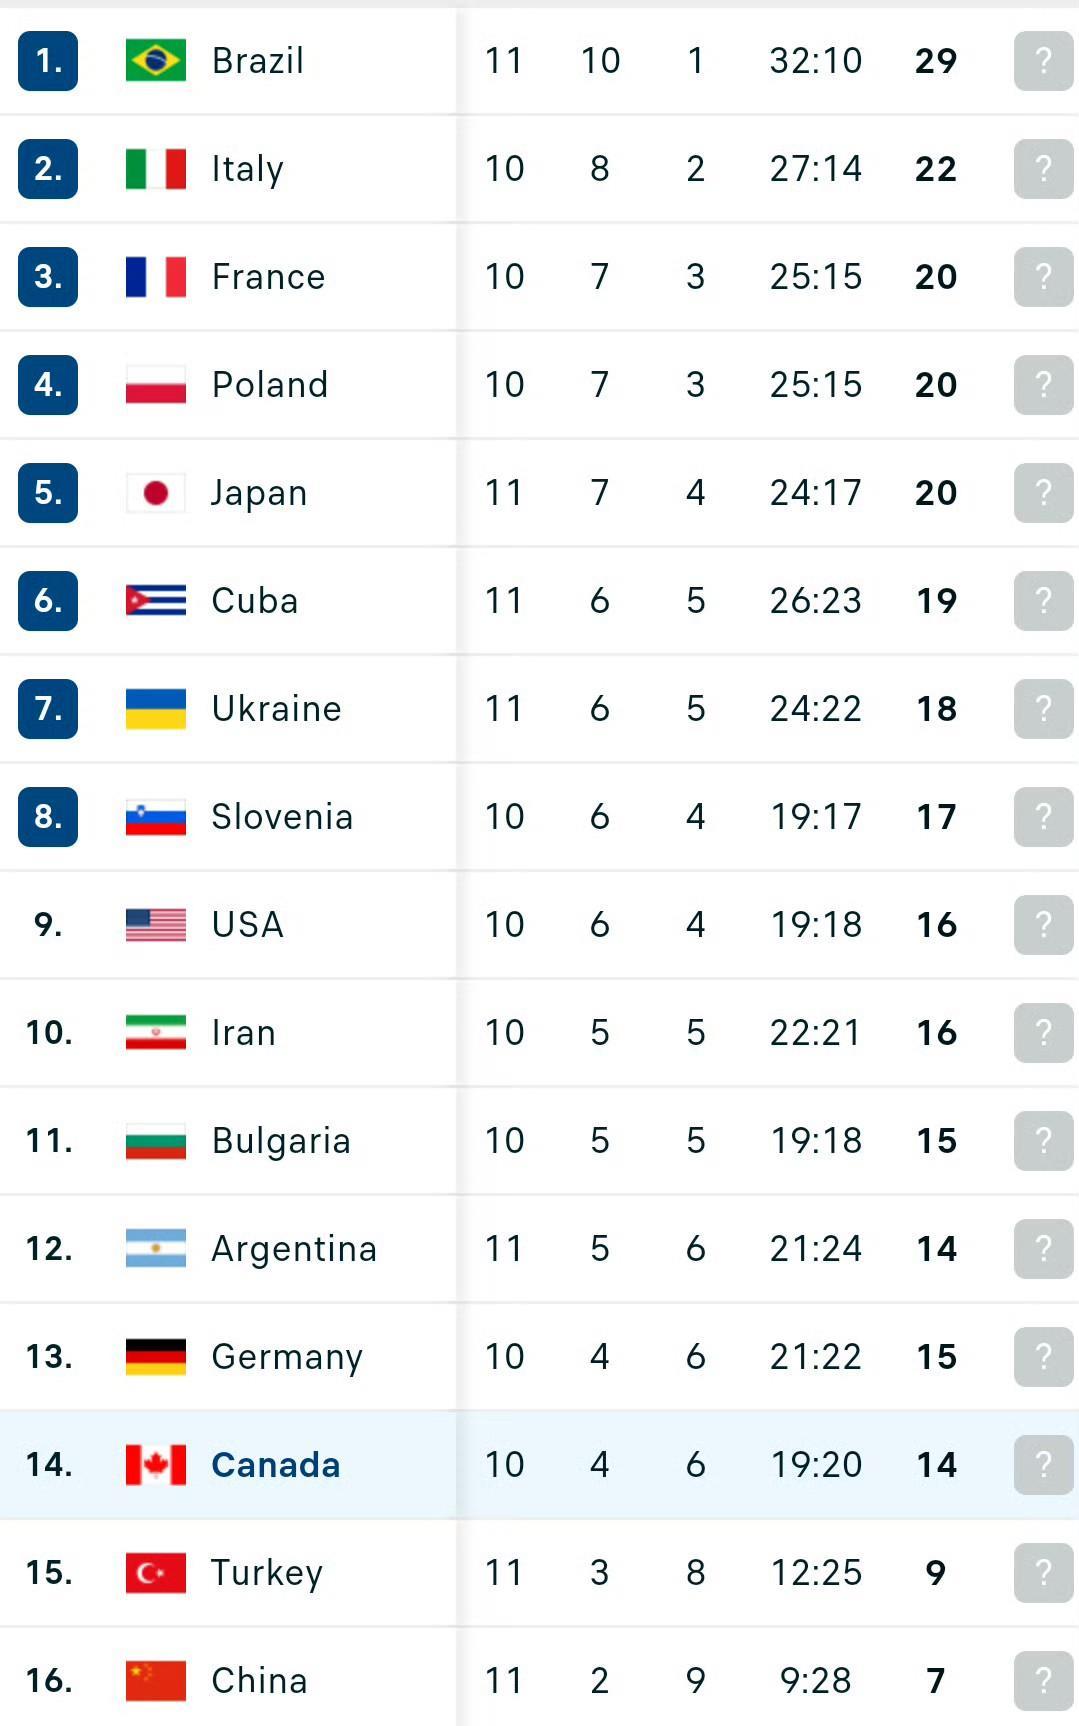Click USA's 19:18 set ratio
Image resolution: width=1079 pixels, height=1726 pixels.
[816, 925]
